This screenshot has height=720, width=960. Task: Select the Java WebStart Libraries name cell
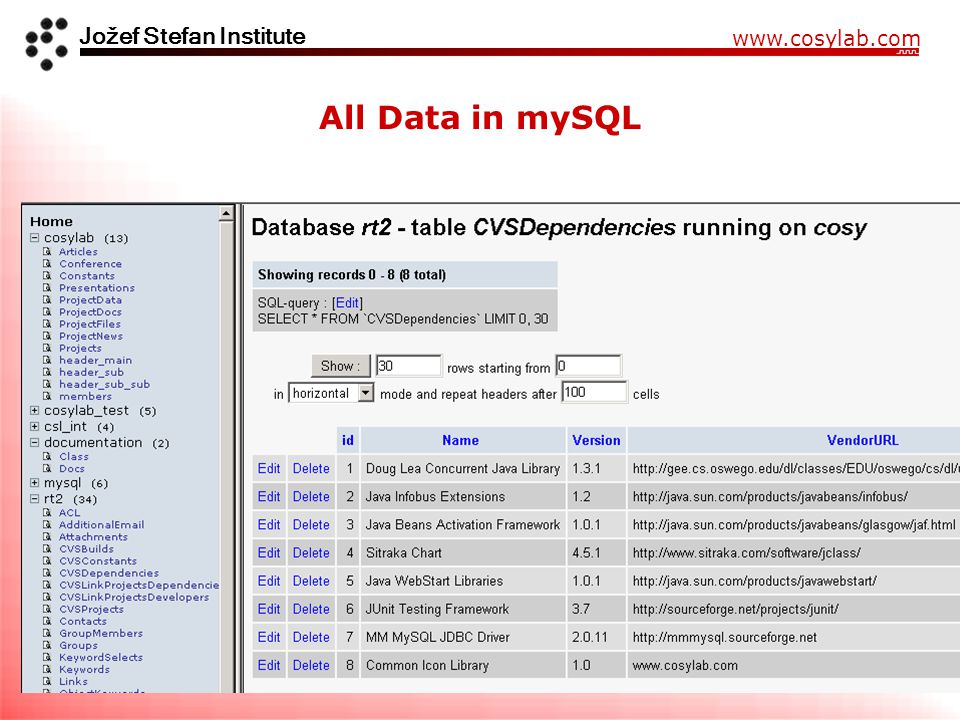463,581
